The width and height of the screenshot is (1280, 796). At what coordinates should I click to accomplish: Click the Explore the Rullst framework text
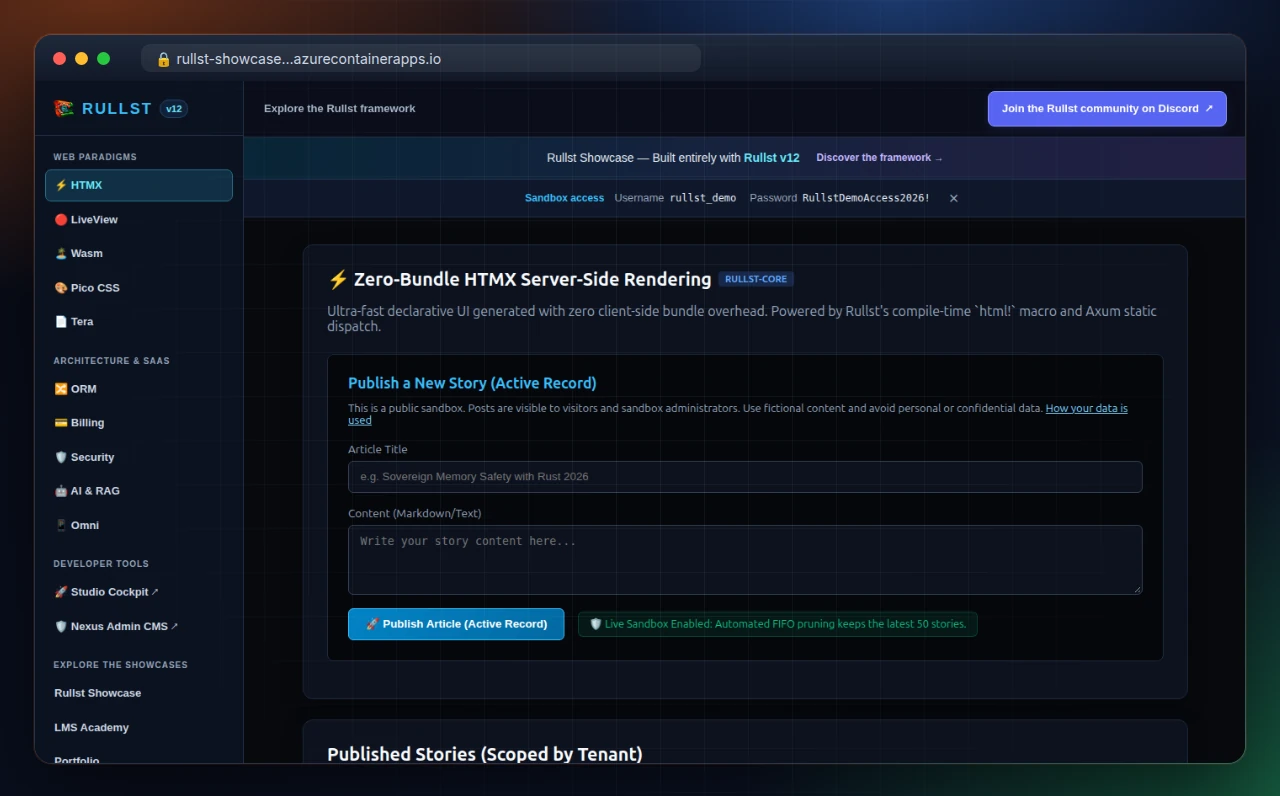coord(340,109)
